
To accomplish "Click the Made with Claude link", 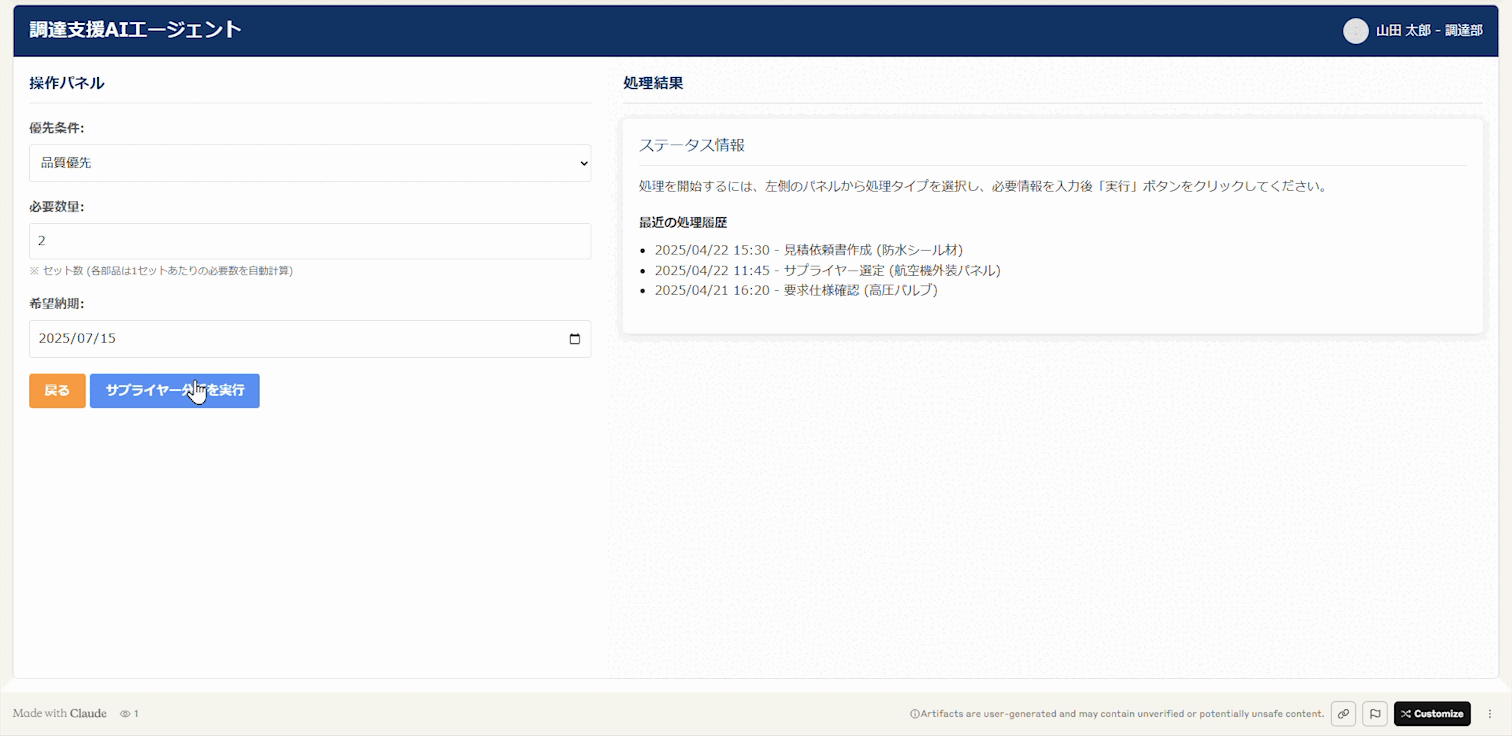I will [x=60, y=713].
